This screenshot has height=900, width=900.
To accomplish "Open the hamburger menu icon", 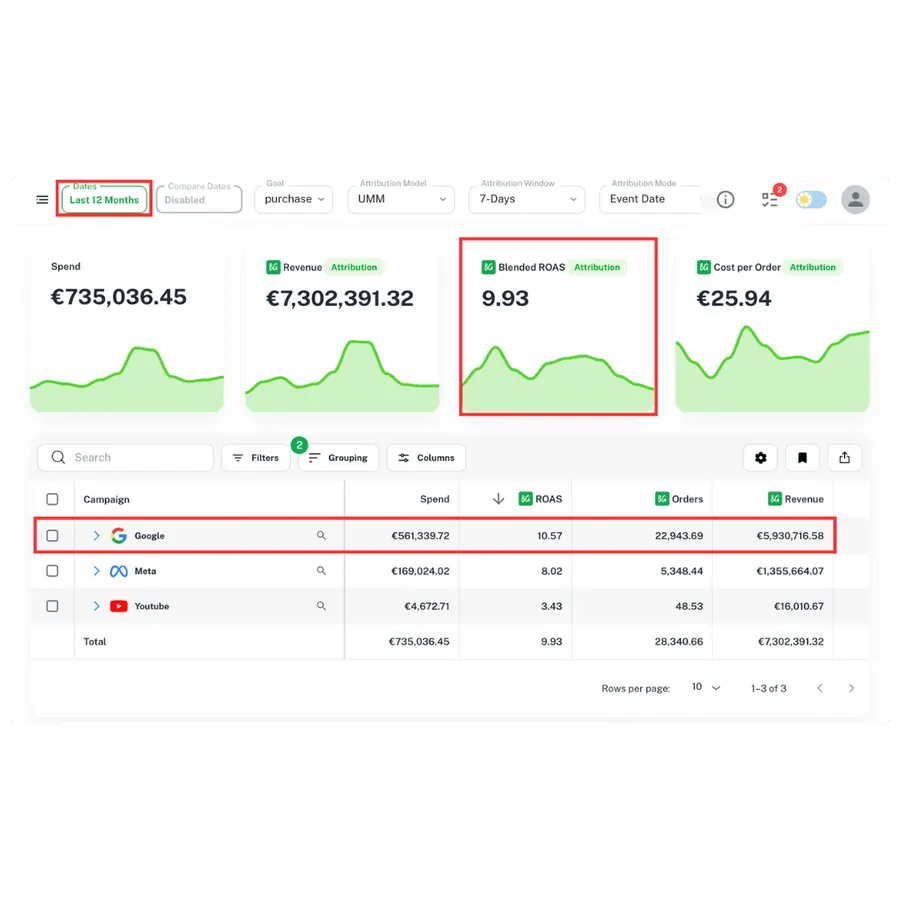I will [42, 200].
